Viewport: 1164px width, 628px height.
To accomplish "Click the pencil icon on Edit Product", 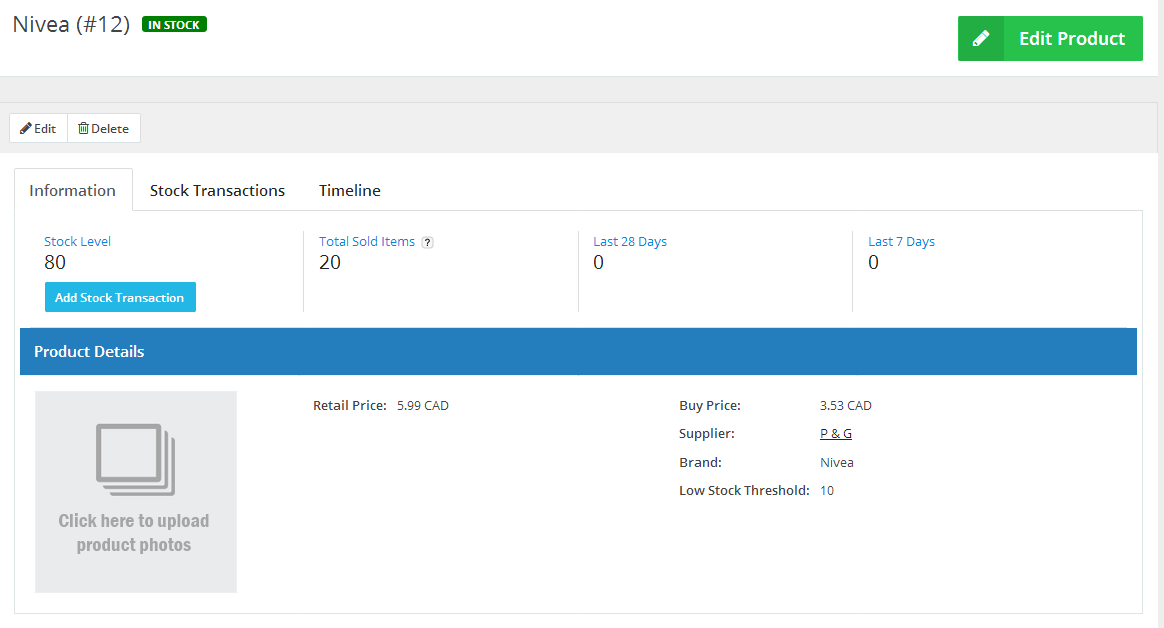I will 981,39.
